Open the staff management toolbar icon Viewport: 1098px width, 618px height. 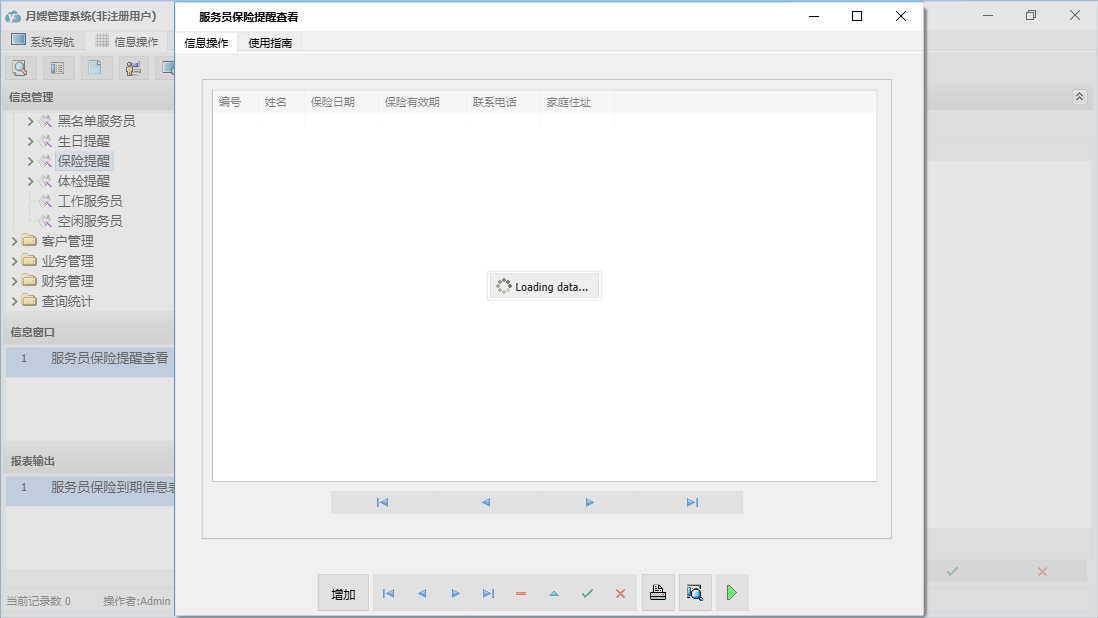click(133, 67)
